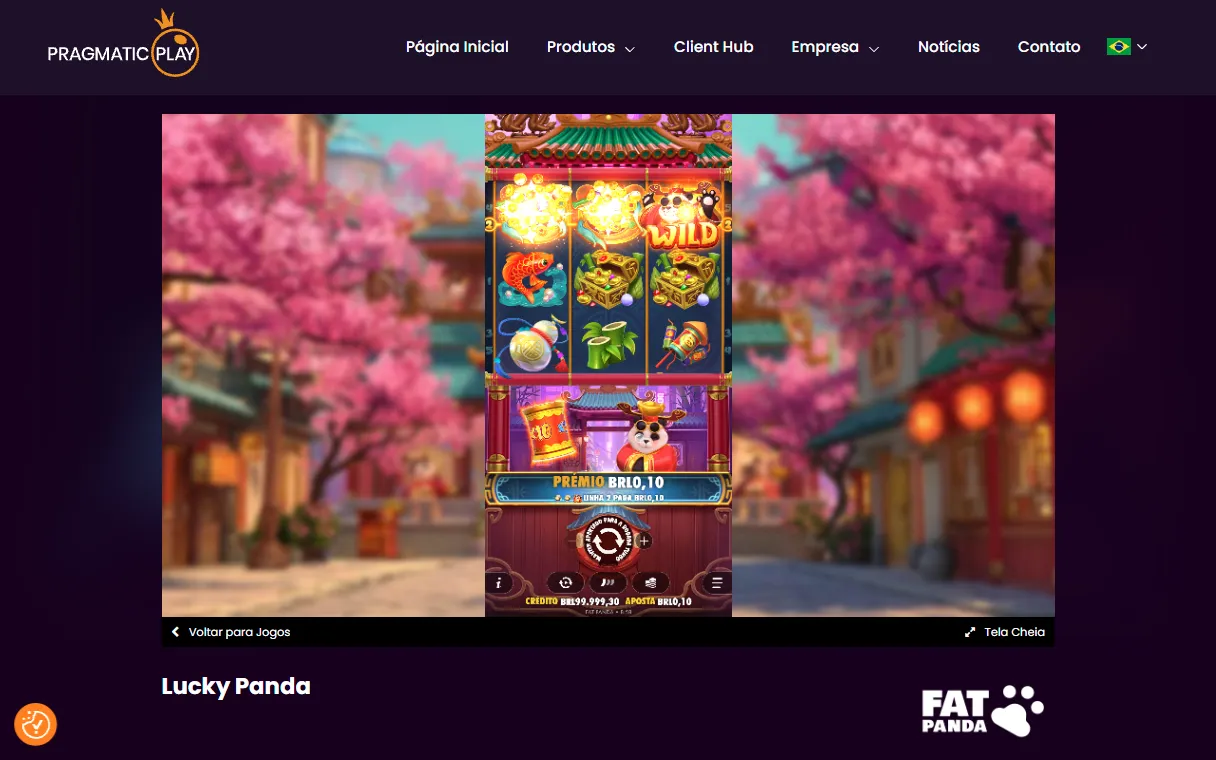Image resolution: width=1216 pixels, height=760 pixels.
Task: Click the game info (i) icon
Action: 498,582
